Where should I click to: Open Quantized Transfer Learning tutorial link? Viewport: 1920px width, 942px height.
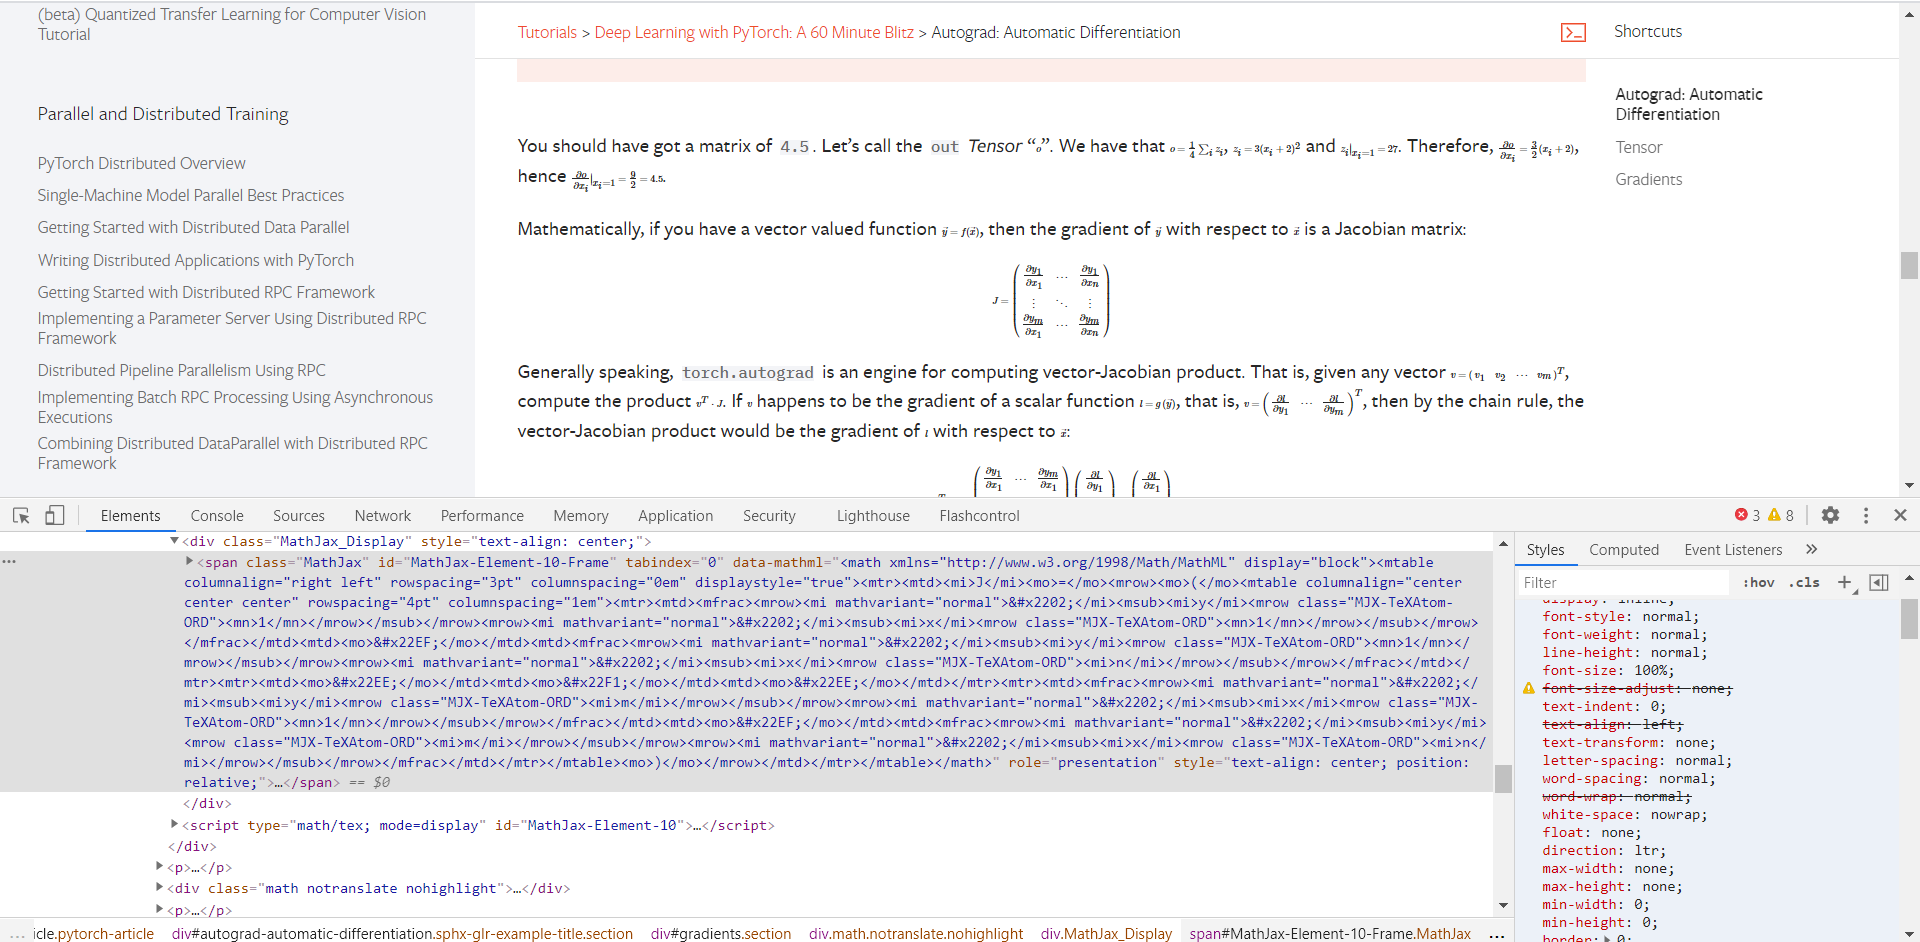point(232,24)
